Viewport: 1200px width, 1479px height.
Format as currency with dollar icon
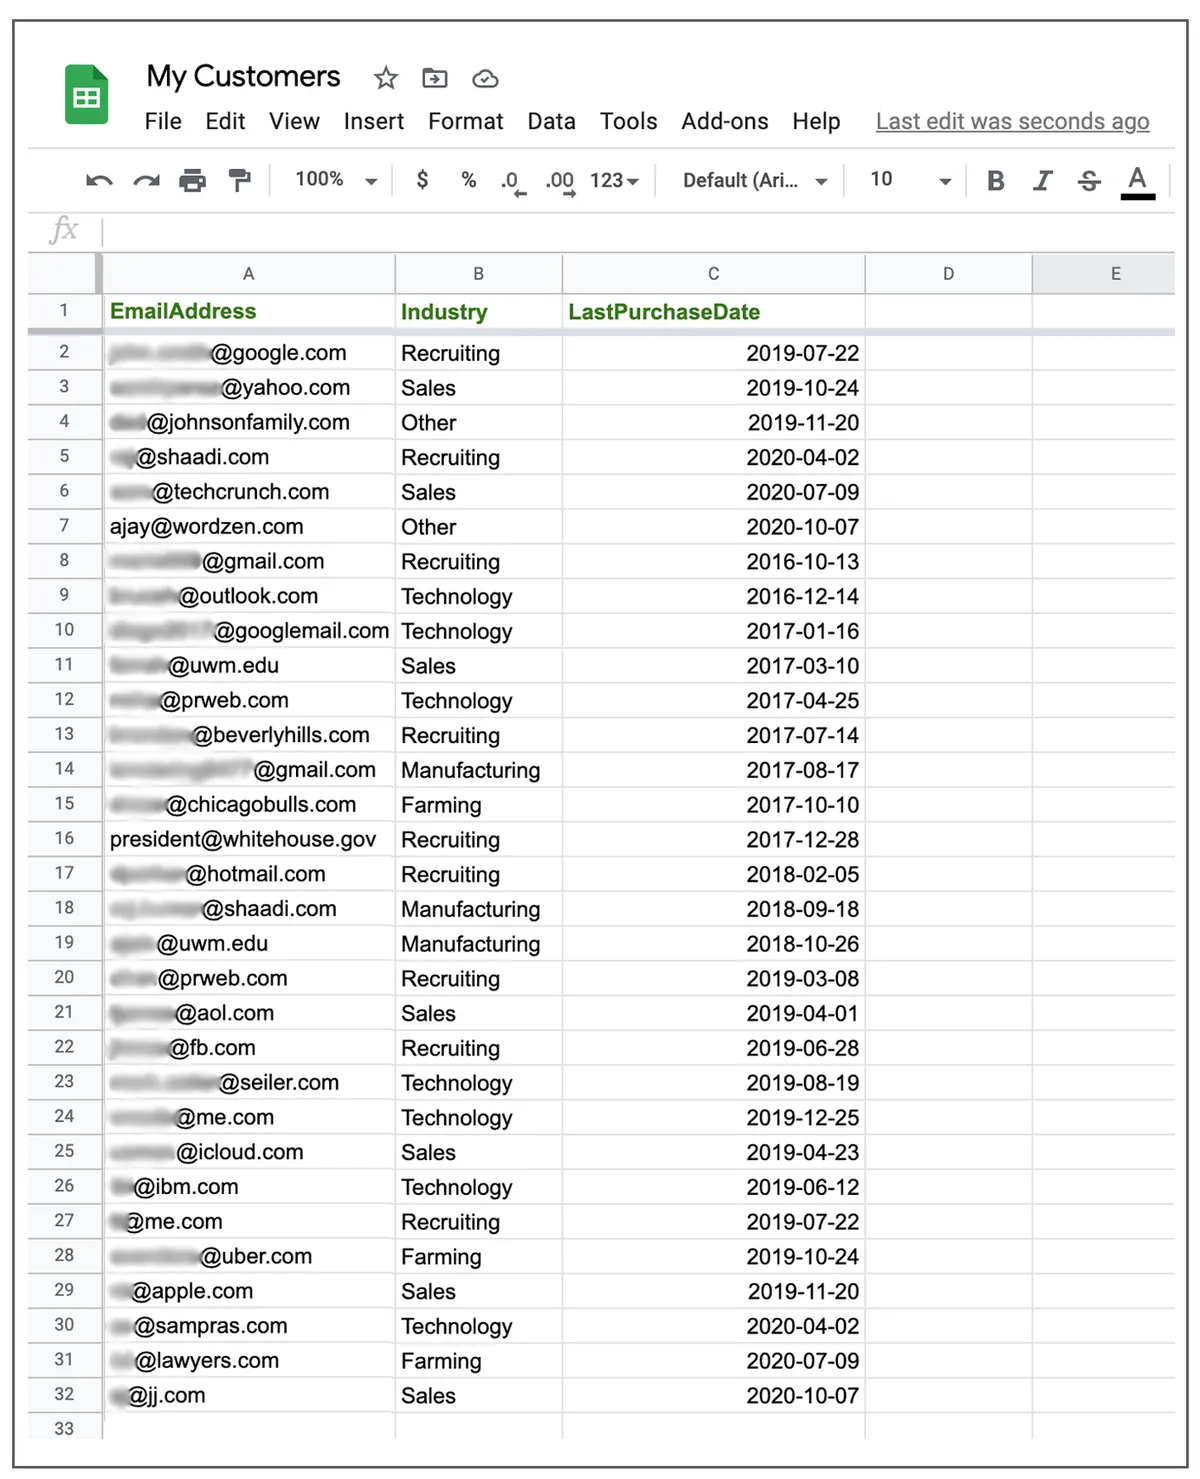point(422,180)
